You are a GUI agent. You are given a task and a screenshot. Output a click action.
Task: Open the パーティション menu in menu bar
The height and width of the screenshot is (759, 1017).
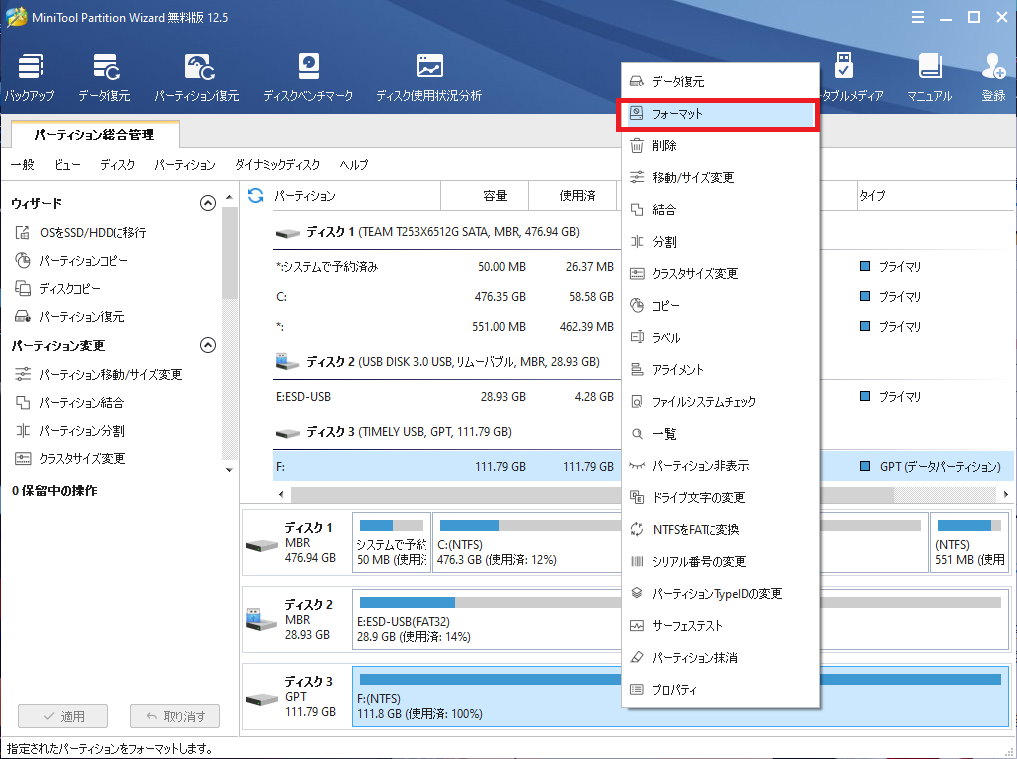tap(185, 165)
